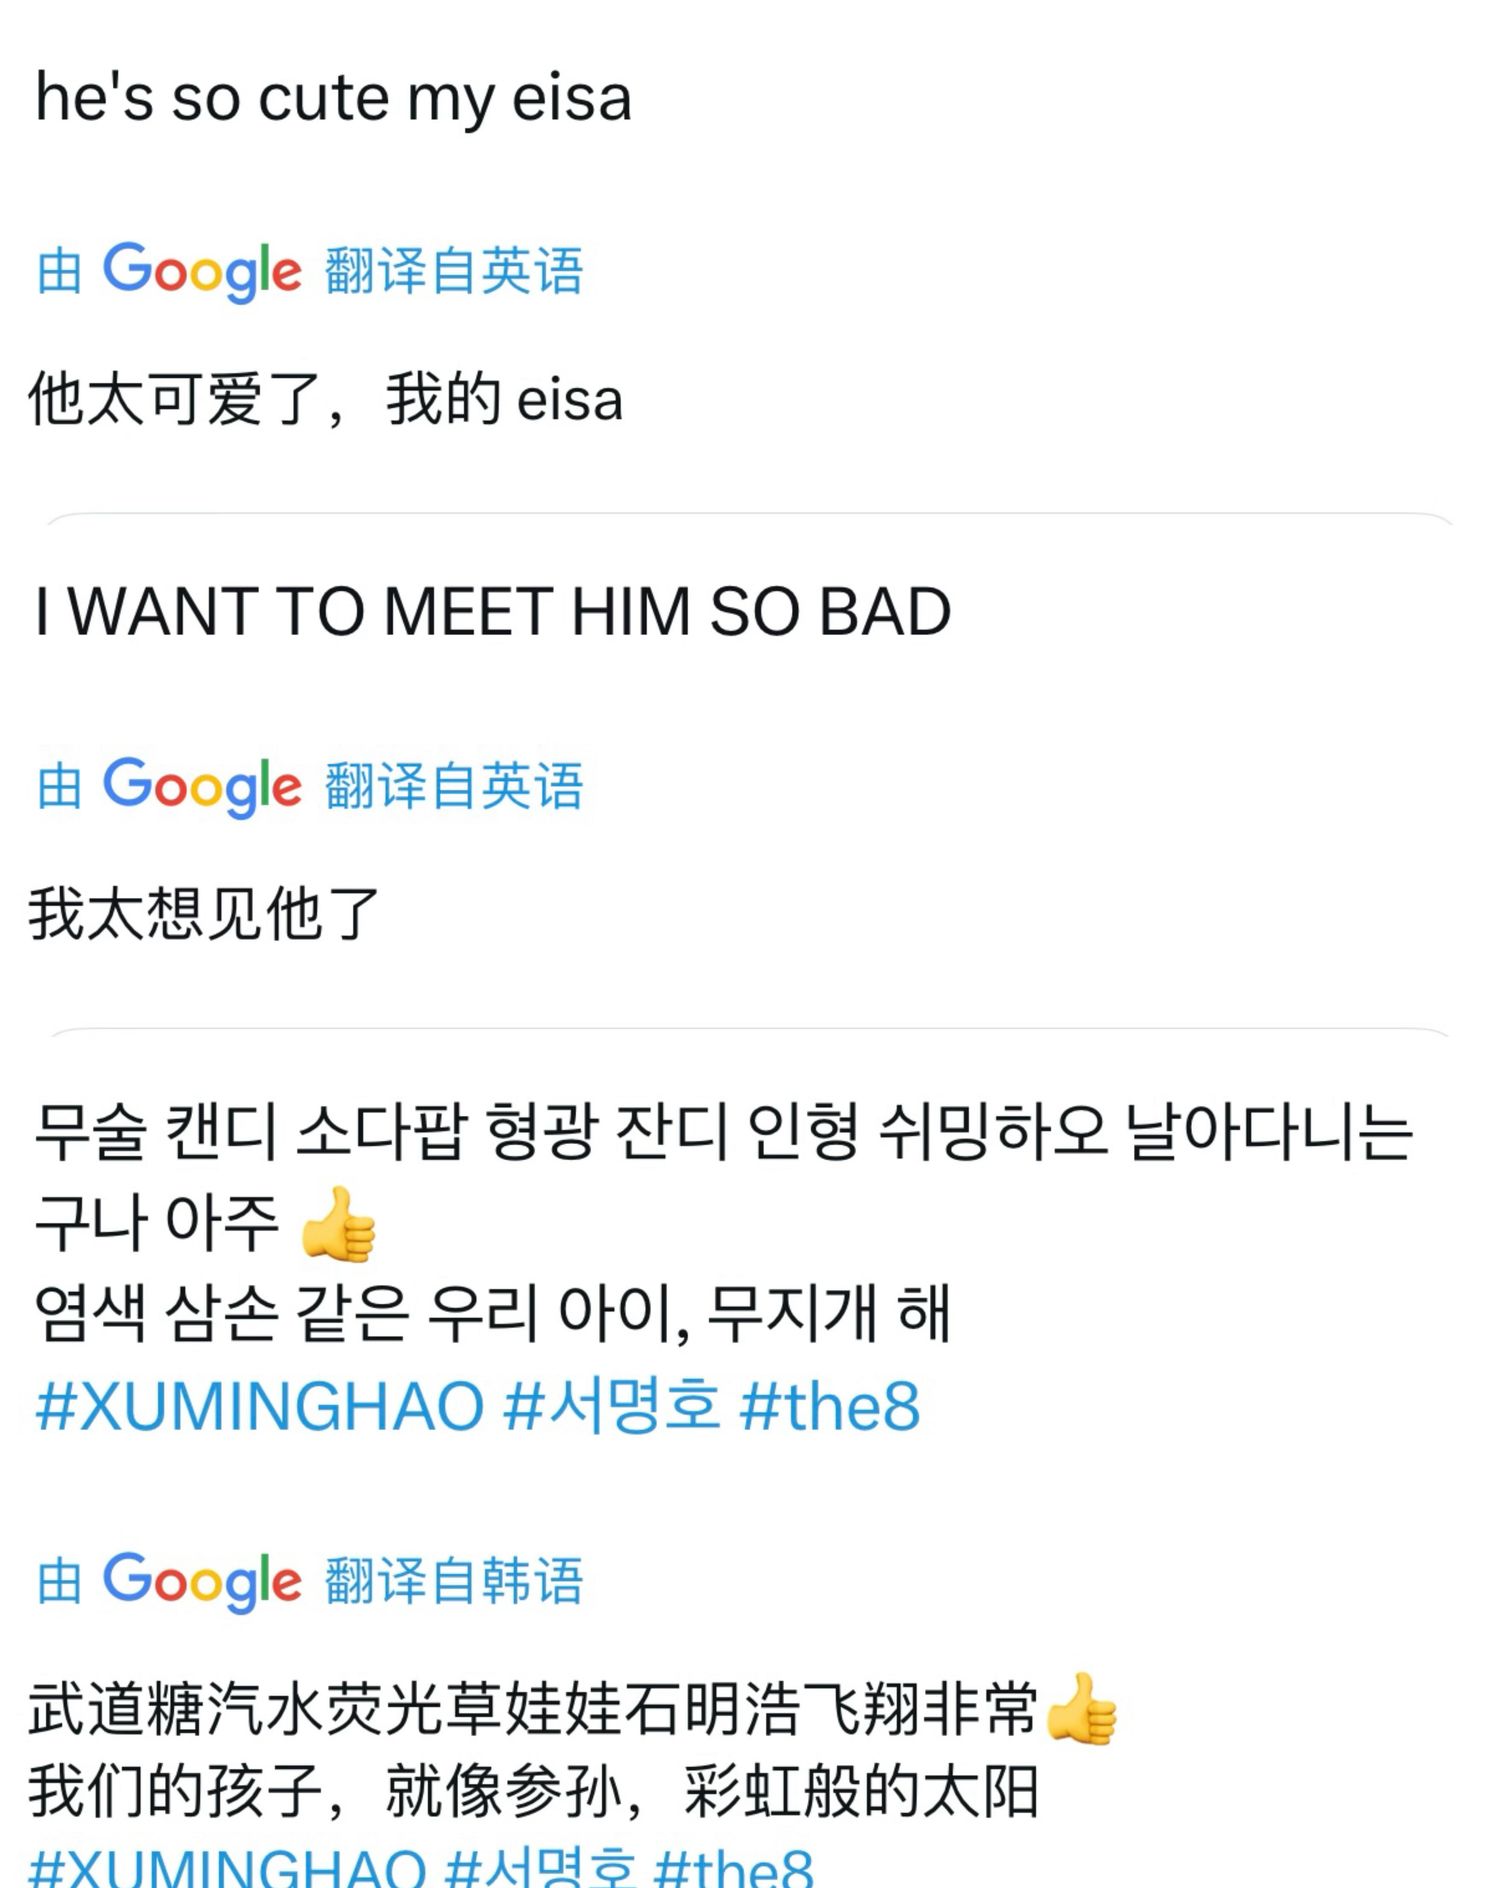Click the translation '他太可爱了，我的 eisa'
The width and height of the screenshot is (1500, 1888).
point(326,399)
